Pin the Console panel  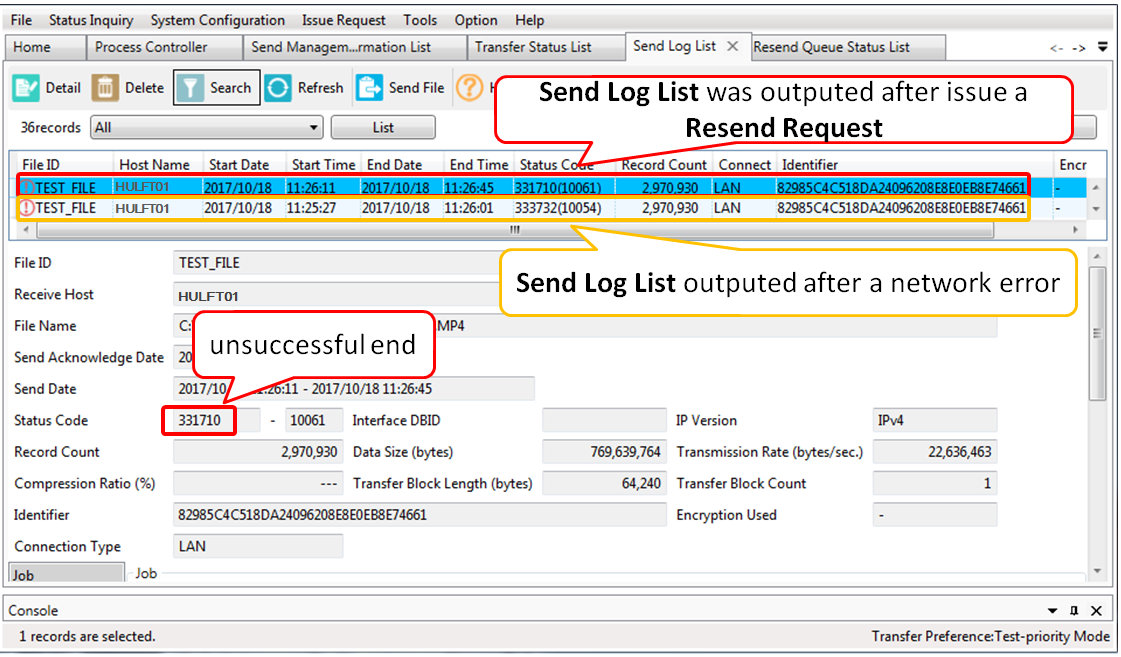pyautogui.click(x=1074, y=611)
